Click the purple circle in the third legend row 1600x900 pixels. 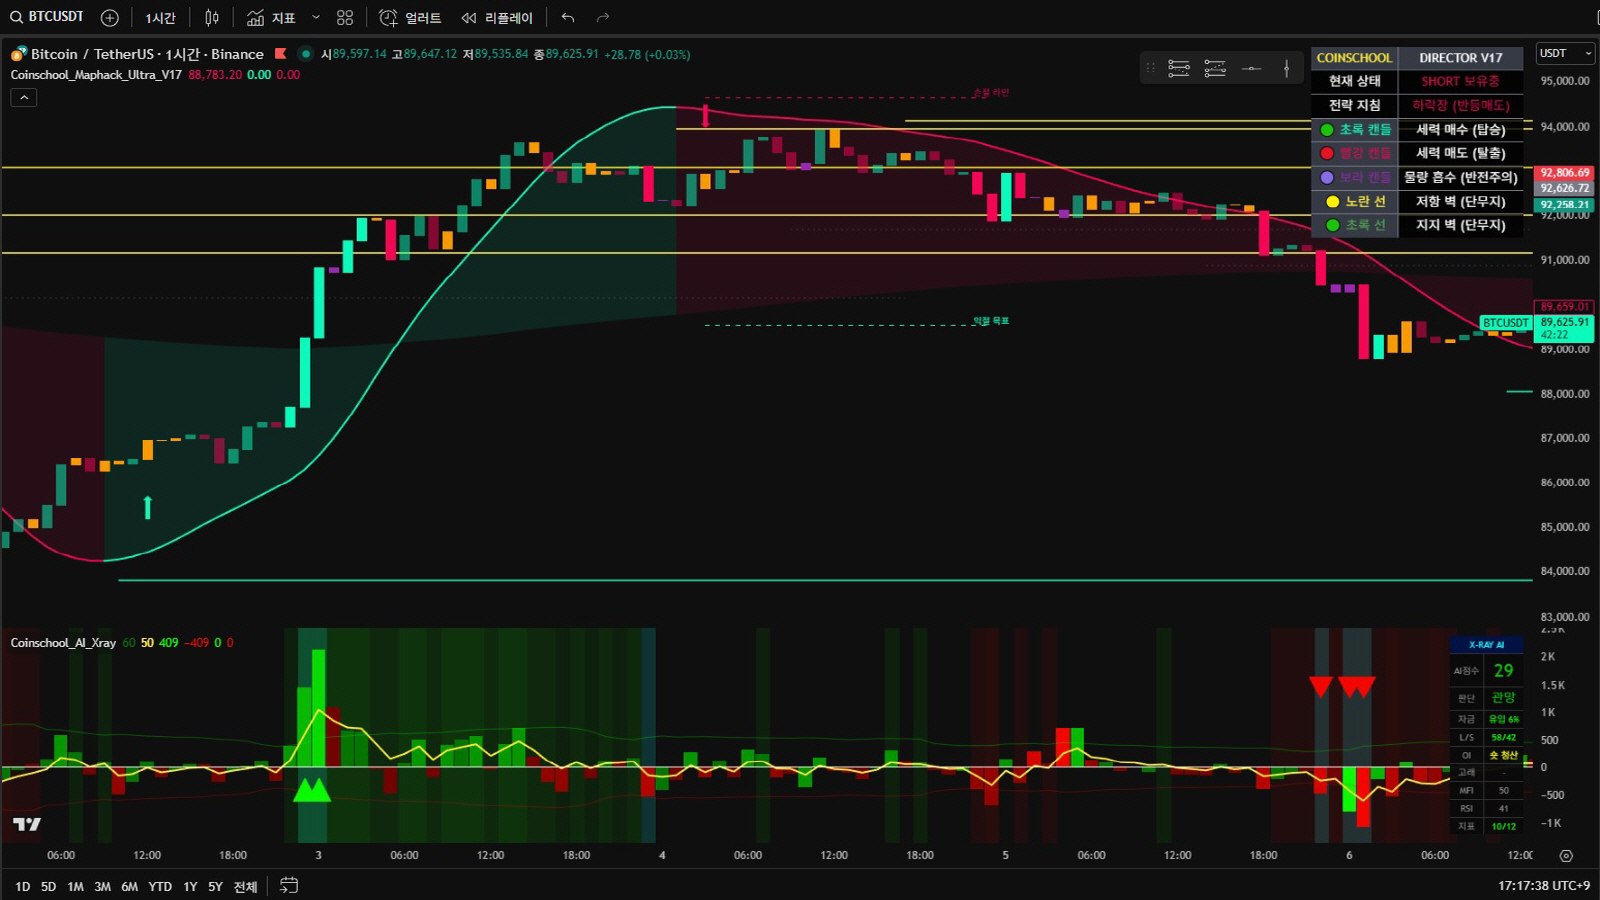click(1327, 177)
